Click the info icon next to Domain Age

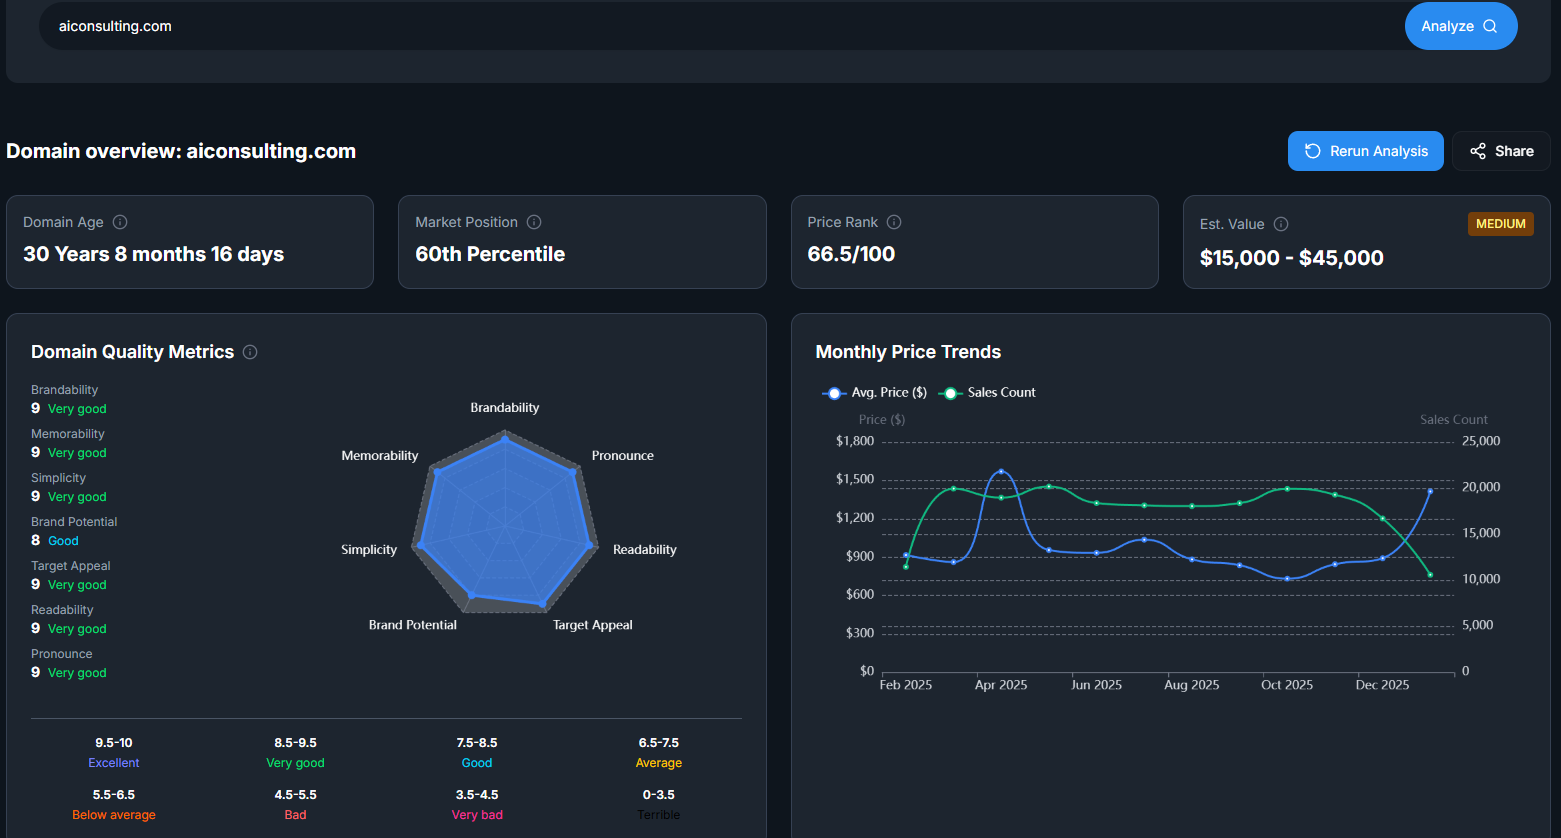coord(120,222)
